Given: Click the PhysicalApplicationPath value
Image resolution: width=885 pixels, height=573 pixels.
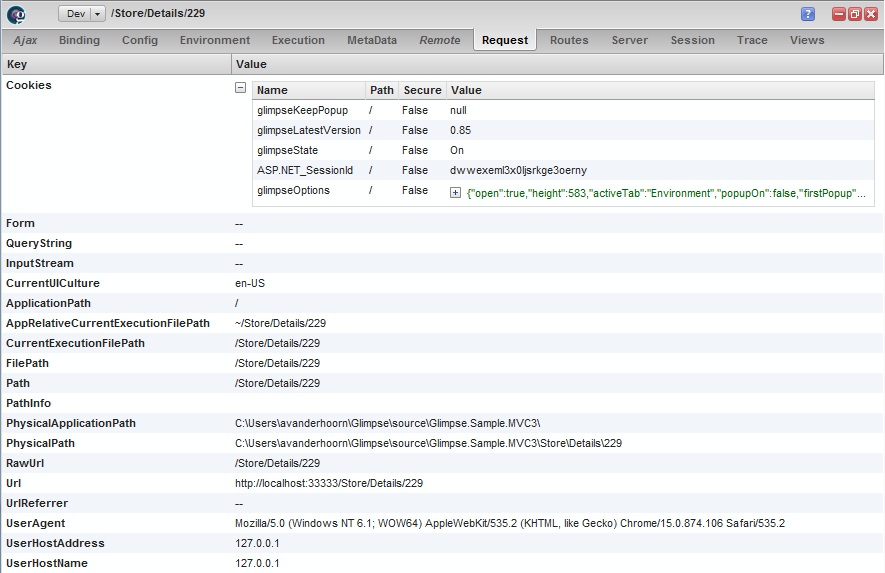Looking at the screenshot, I should point(388,423).
